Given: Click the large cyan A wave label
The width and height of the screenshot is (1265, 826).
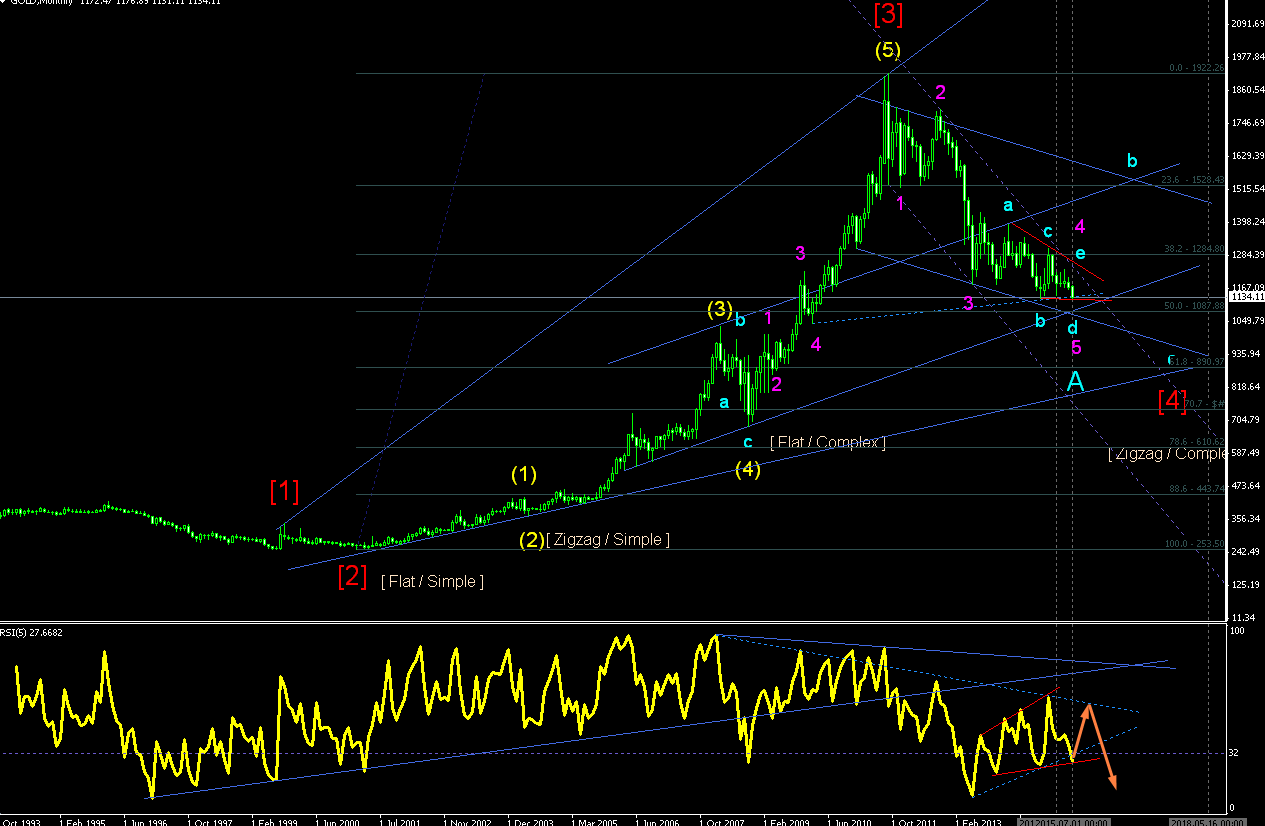Looking at the screenshot, I should tap(1075, 381).
